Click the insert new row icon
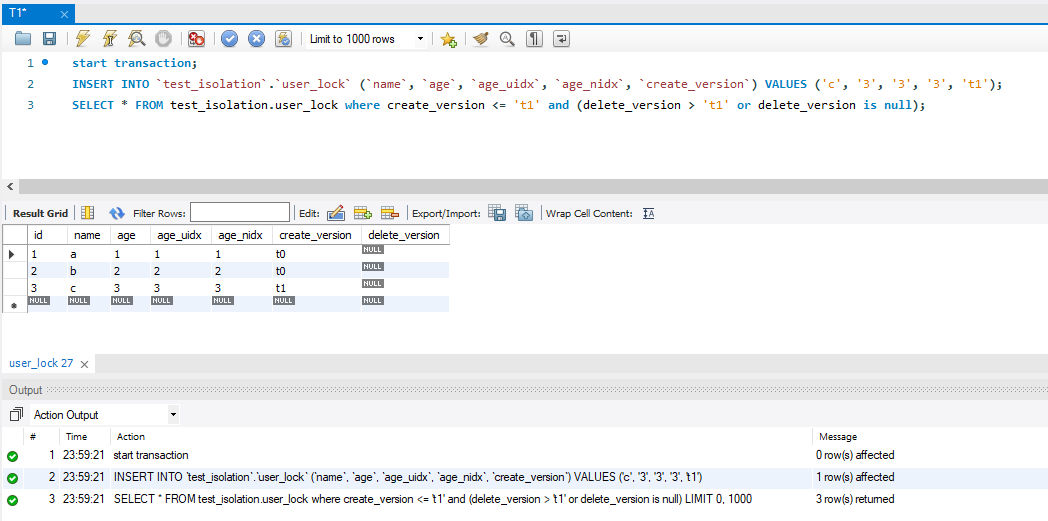Image resolution: width=1048 pixels, height=521 pixels. pos(362,213)
